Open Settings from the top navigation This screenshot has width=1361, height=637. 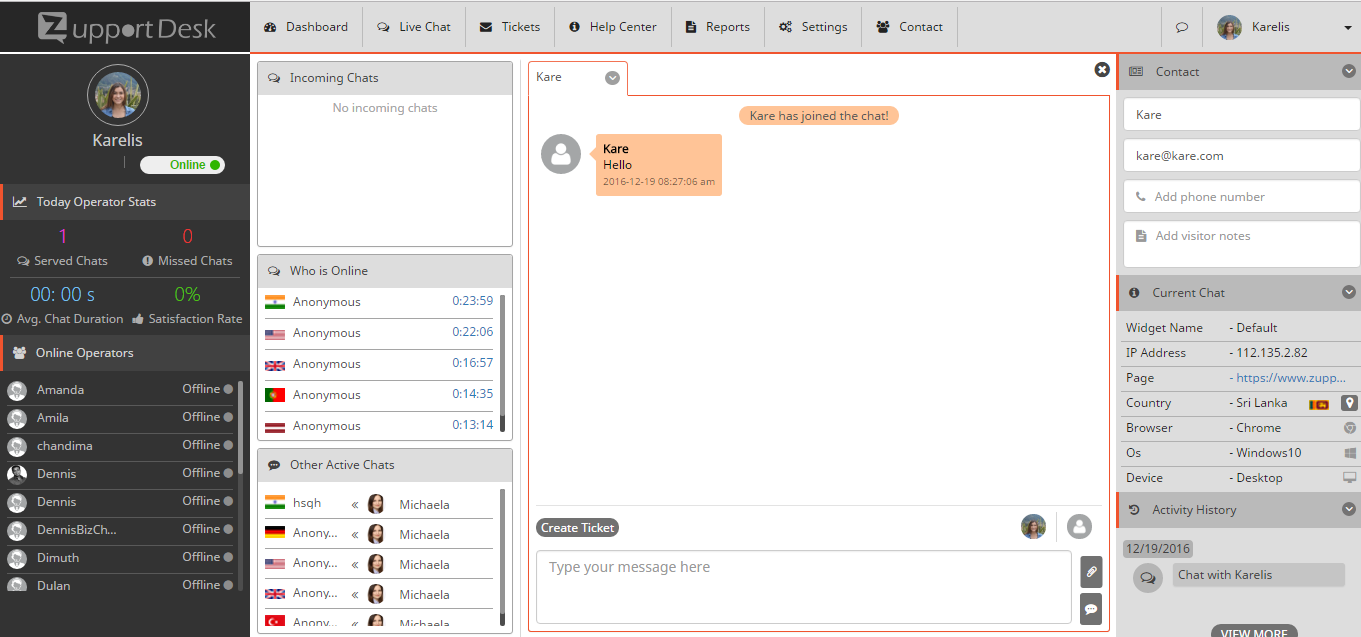(813, 27)
